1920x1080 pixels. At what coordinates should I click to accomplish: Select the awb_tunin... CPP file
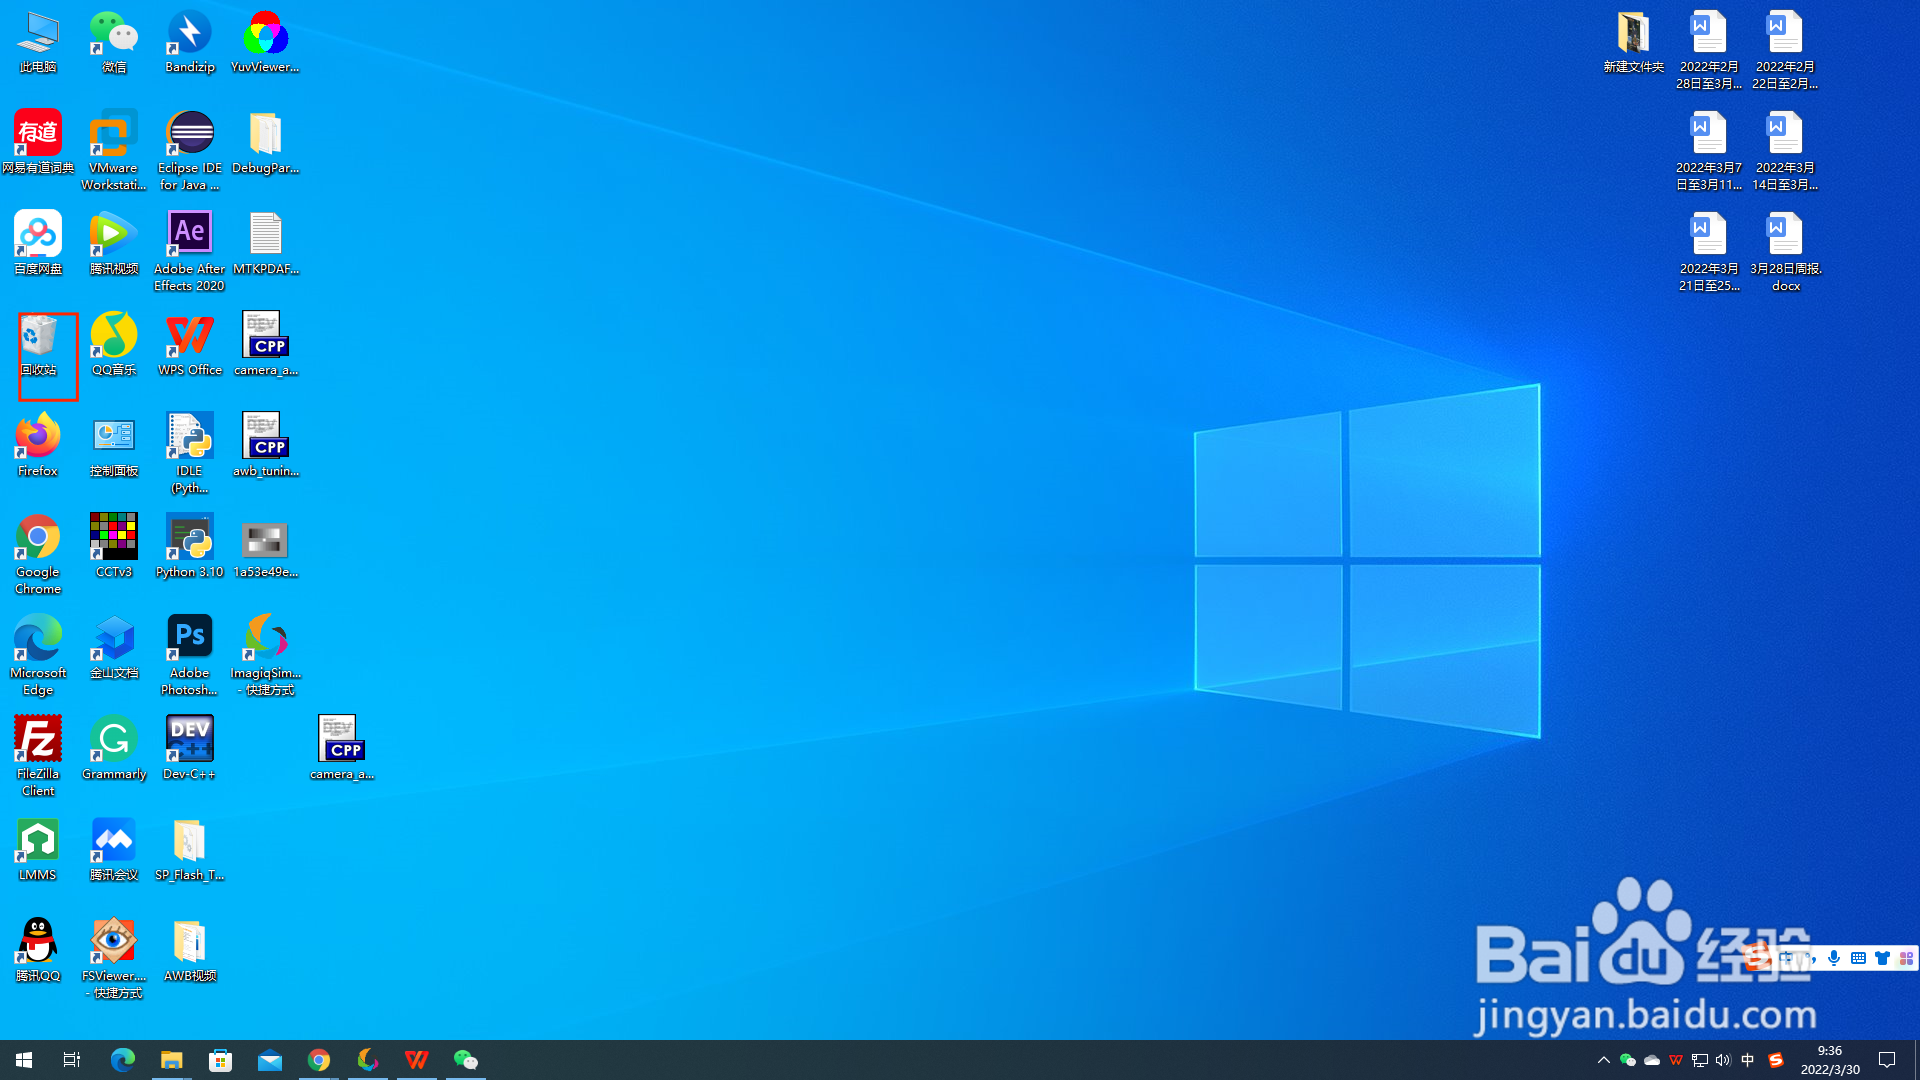click(x=266, y=446)
